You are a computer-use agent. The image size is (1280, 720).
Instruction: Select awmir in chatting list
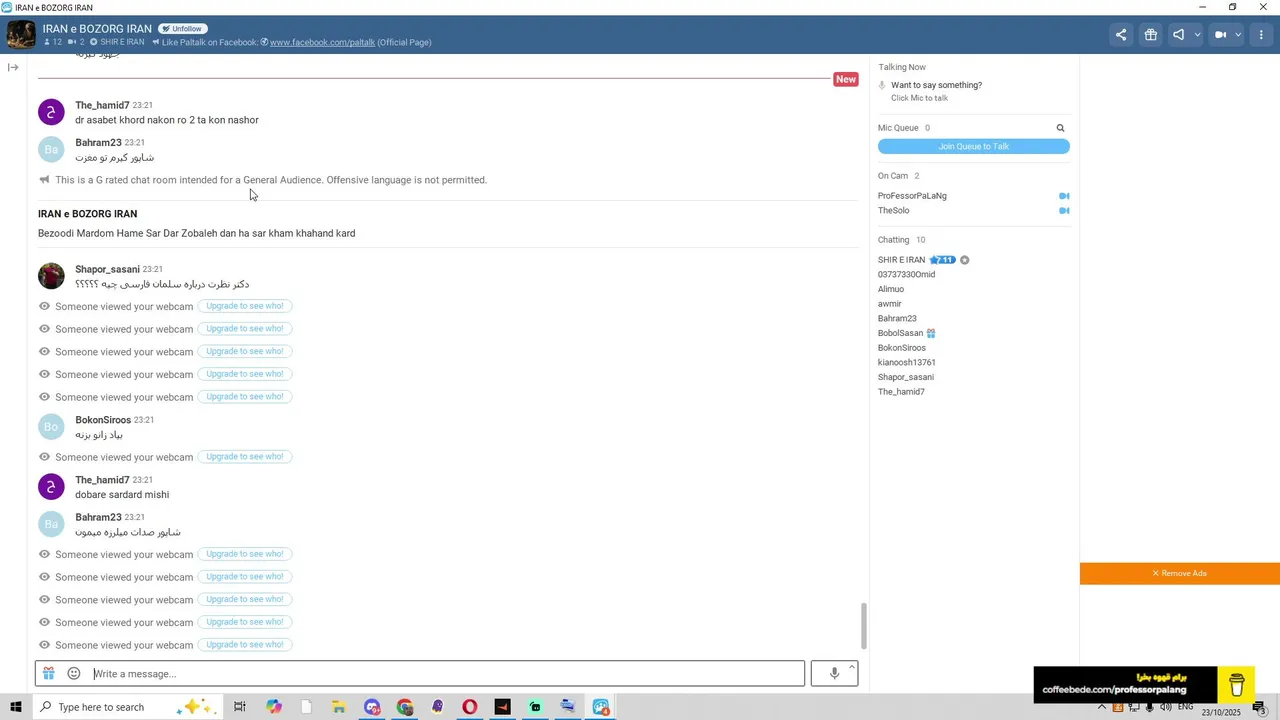coord(890,304)
